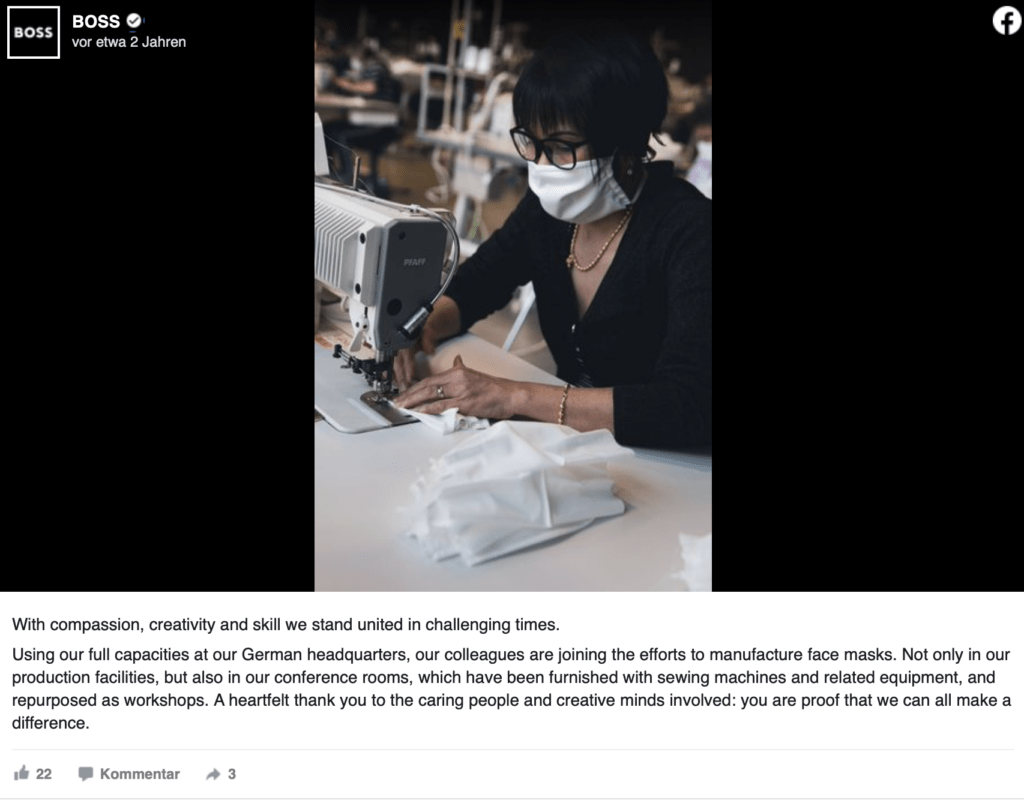
Task: Click the share arrow icon
Action: (x=213, y=774)
